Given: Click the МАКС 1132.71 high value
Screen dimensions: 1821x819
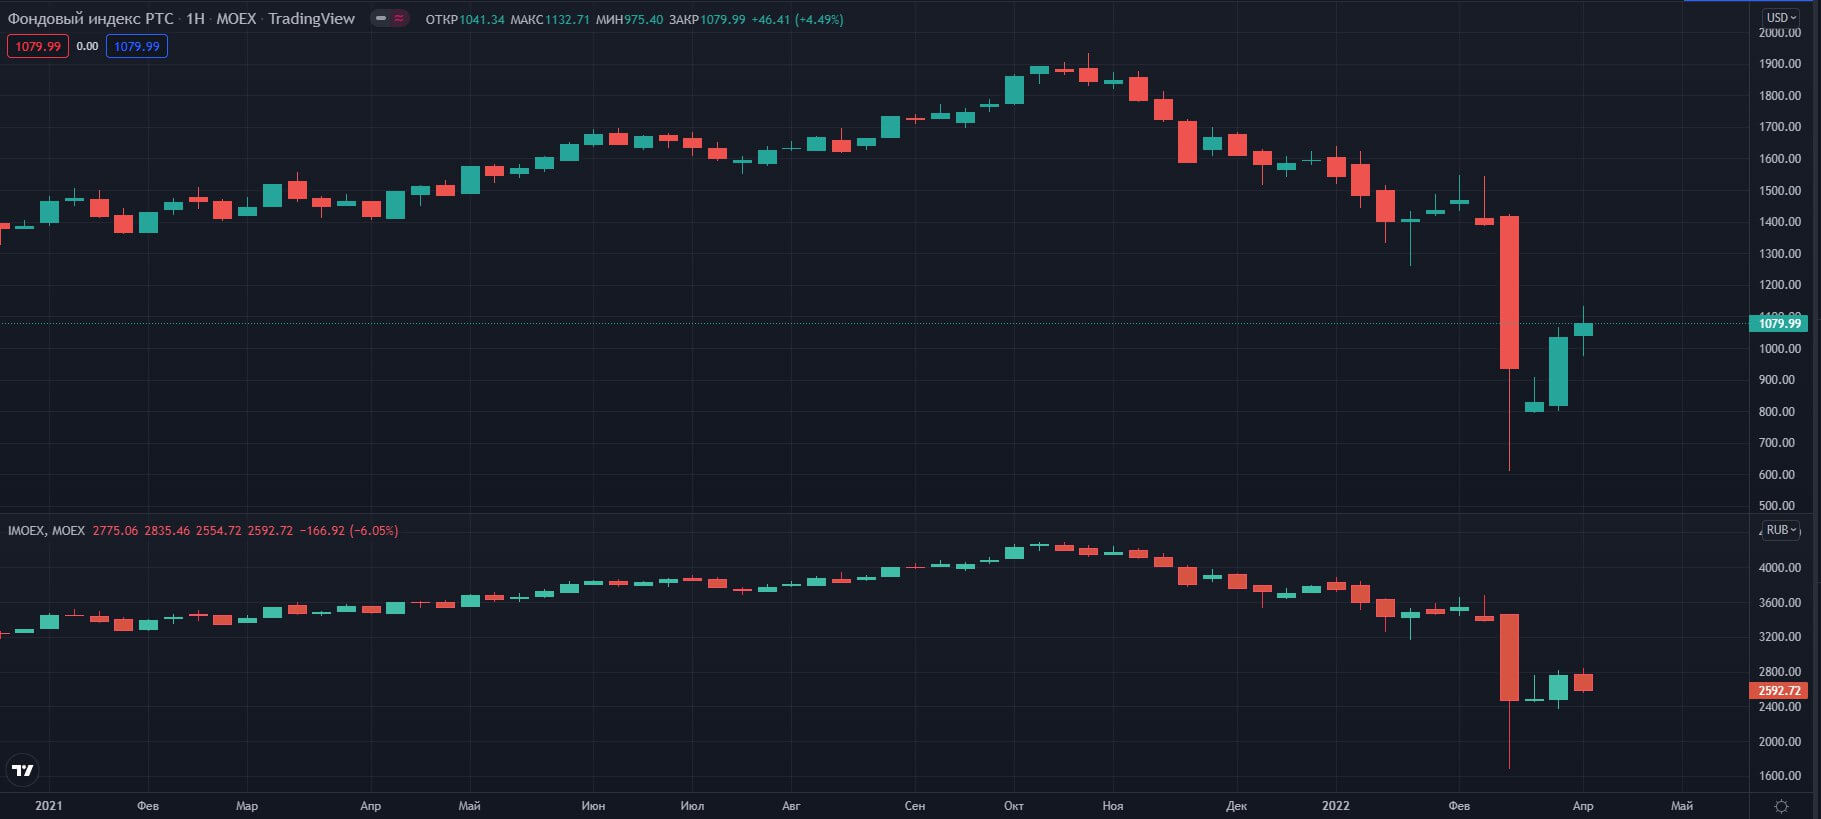Looking at the screenshot, I should pyautogui.click(x=549, y=19).
